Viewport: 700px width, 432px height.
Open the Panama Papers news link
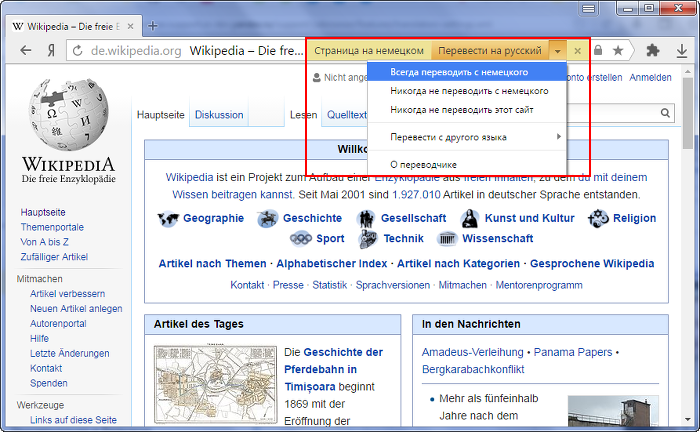pos(573,352)
